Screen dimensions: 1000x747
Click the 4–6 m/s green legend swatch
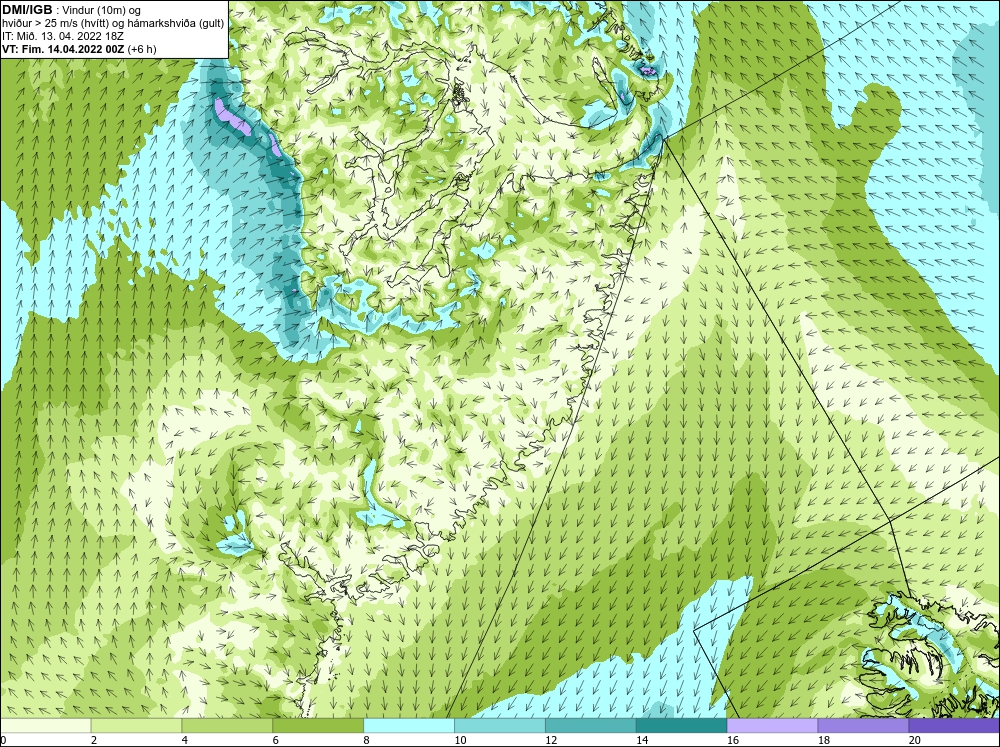[x=227, y=726]
